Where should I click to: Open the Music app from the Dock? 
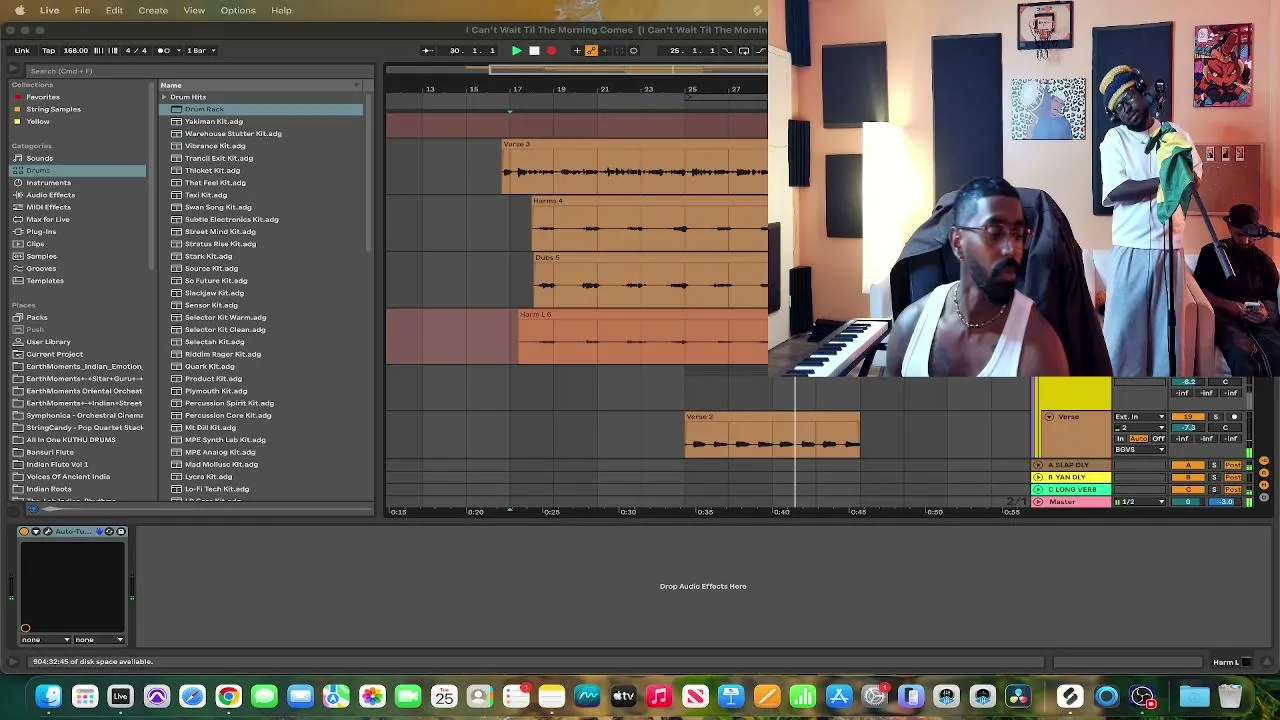659,696
